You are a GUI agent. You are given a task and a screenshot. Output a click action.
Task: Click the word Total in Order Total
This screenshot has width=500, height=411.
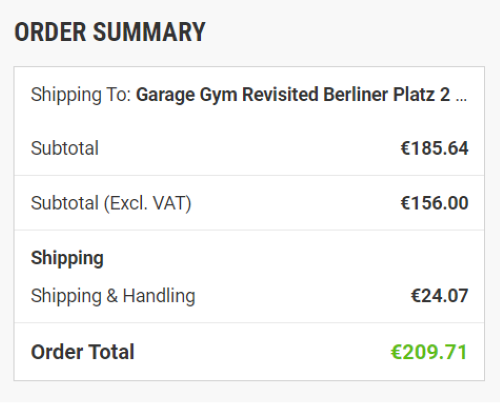[111, 352]
